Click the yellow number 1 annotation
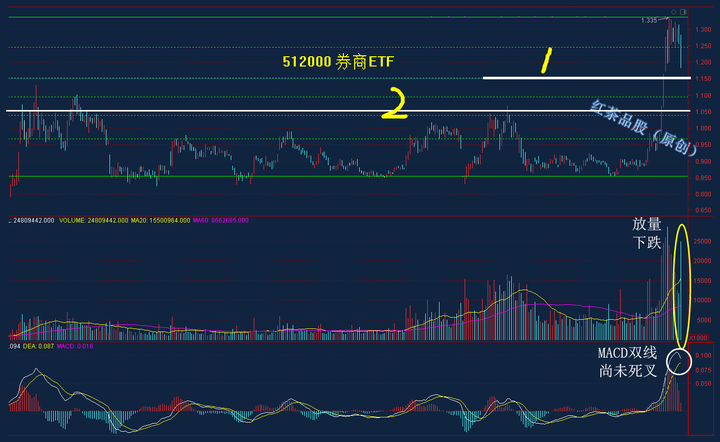The image size is (720, 442). [546, 63]
